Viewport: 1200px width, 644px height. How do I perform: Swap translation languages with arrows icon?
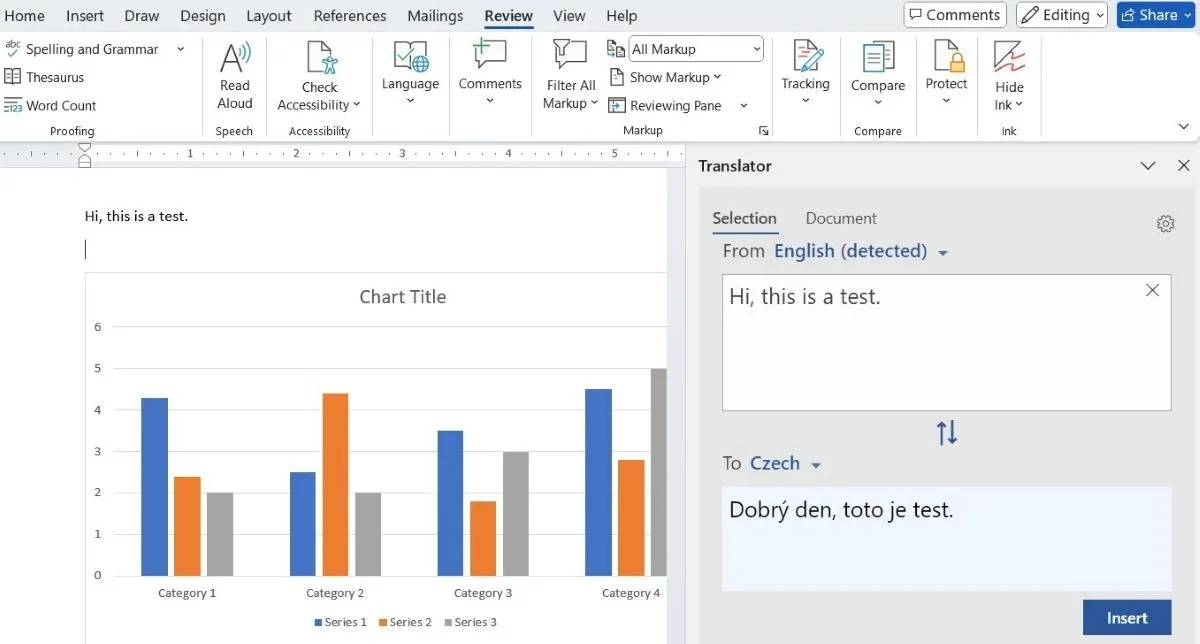pyautogui.click(x=946, y=432)
